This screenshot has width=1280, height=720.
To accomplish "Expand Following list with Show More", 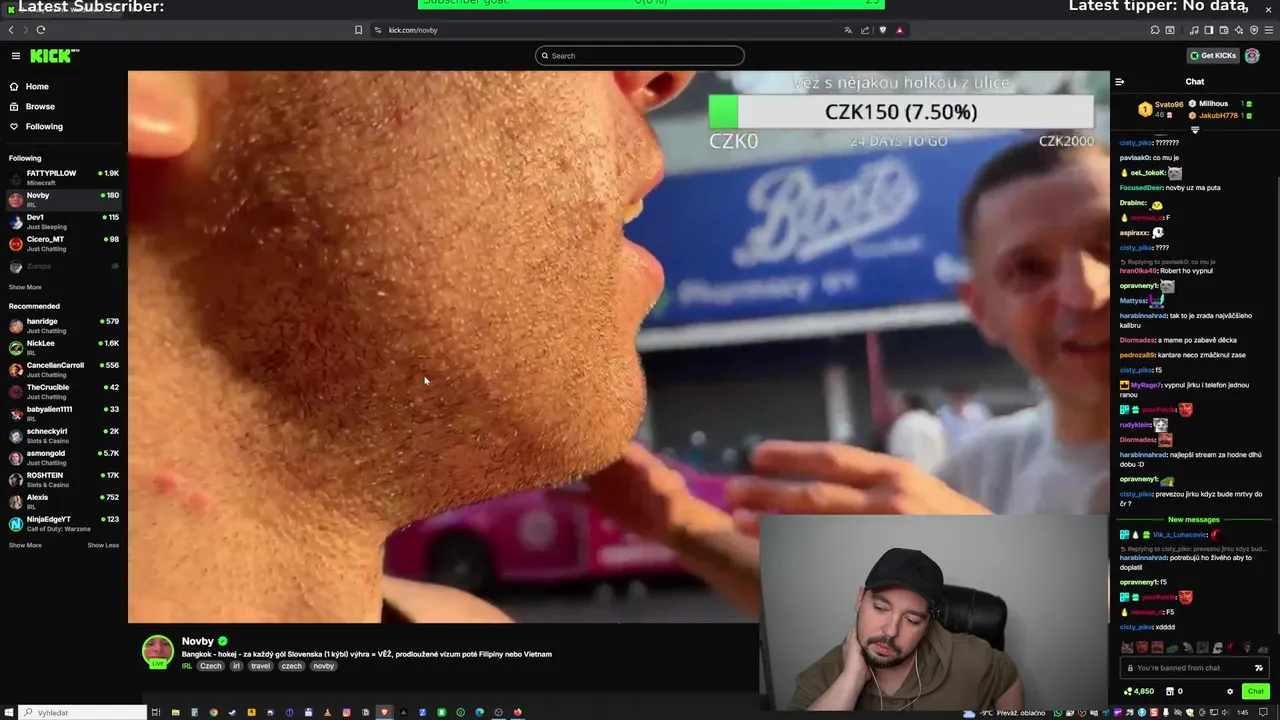I will point(25,287).
